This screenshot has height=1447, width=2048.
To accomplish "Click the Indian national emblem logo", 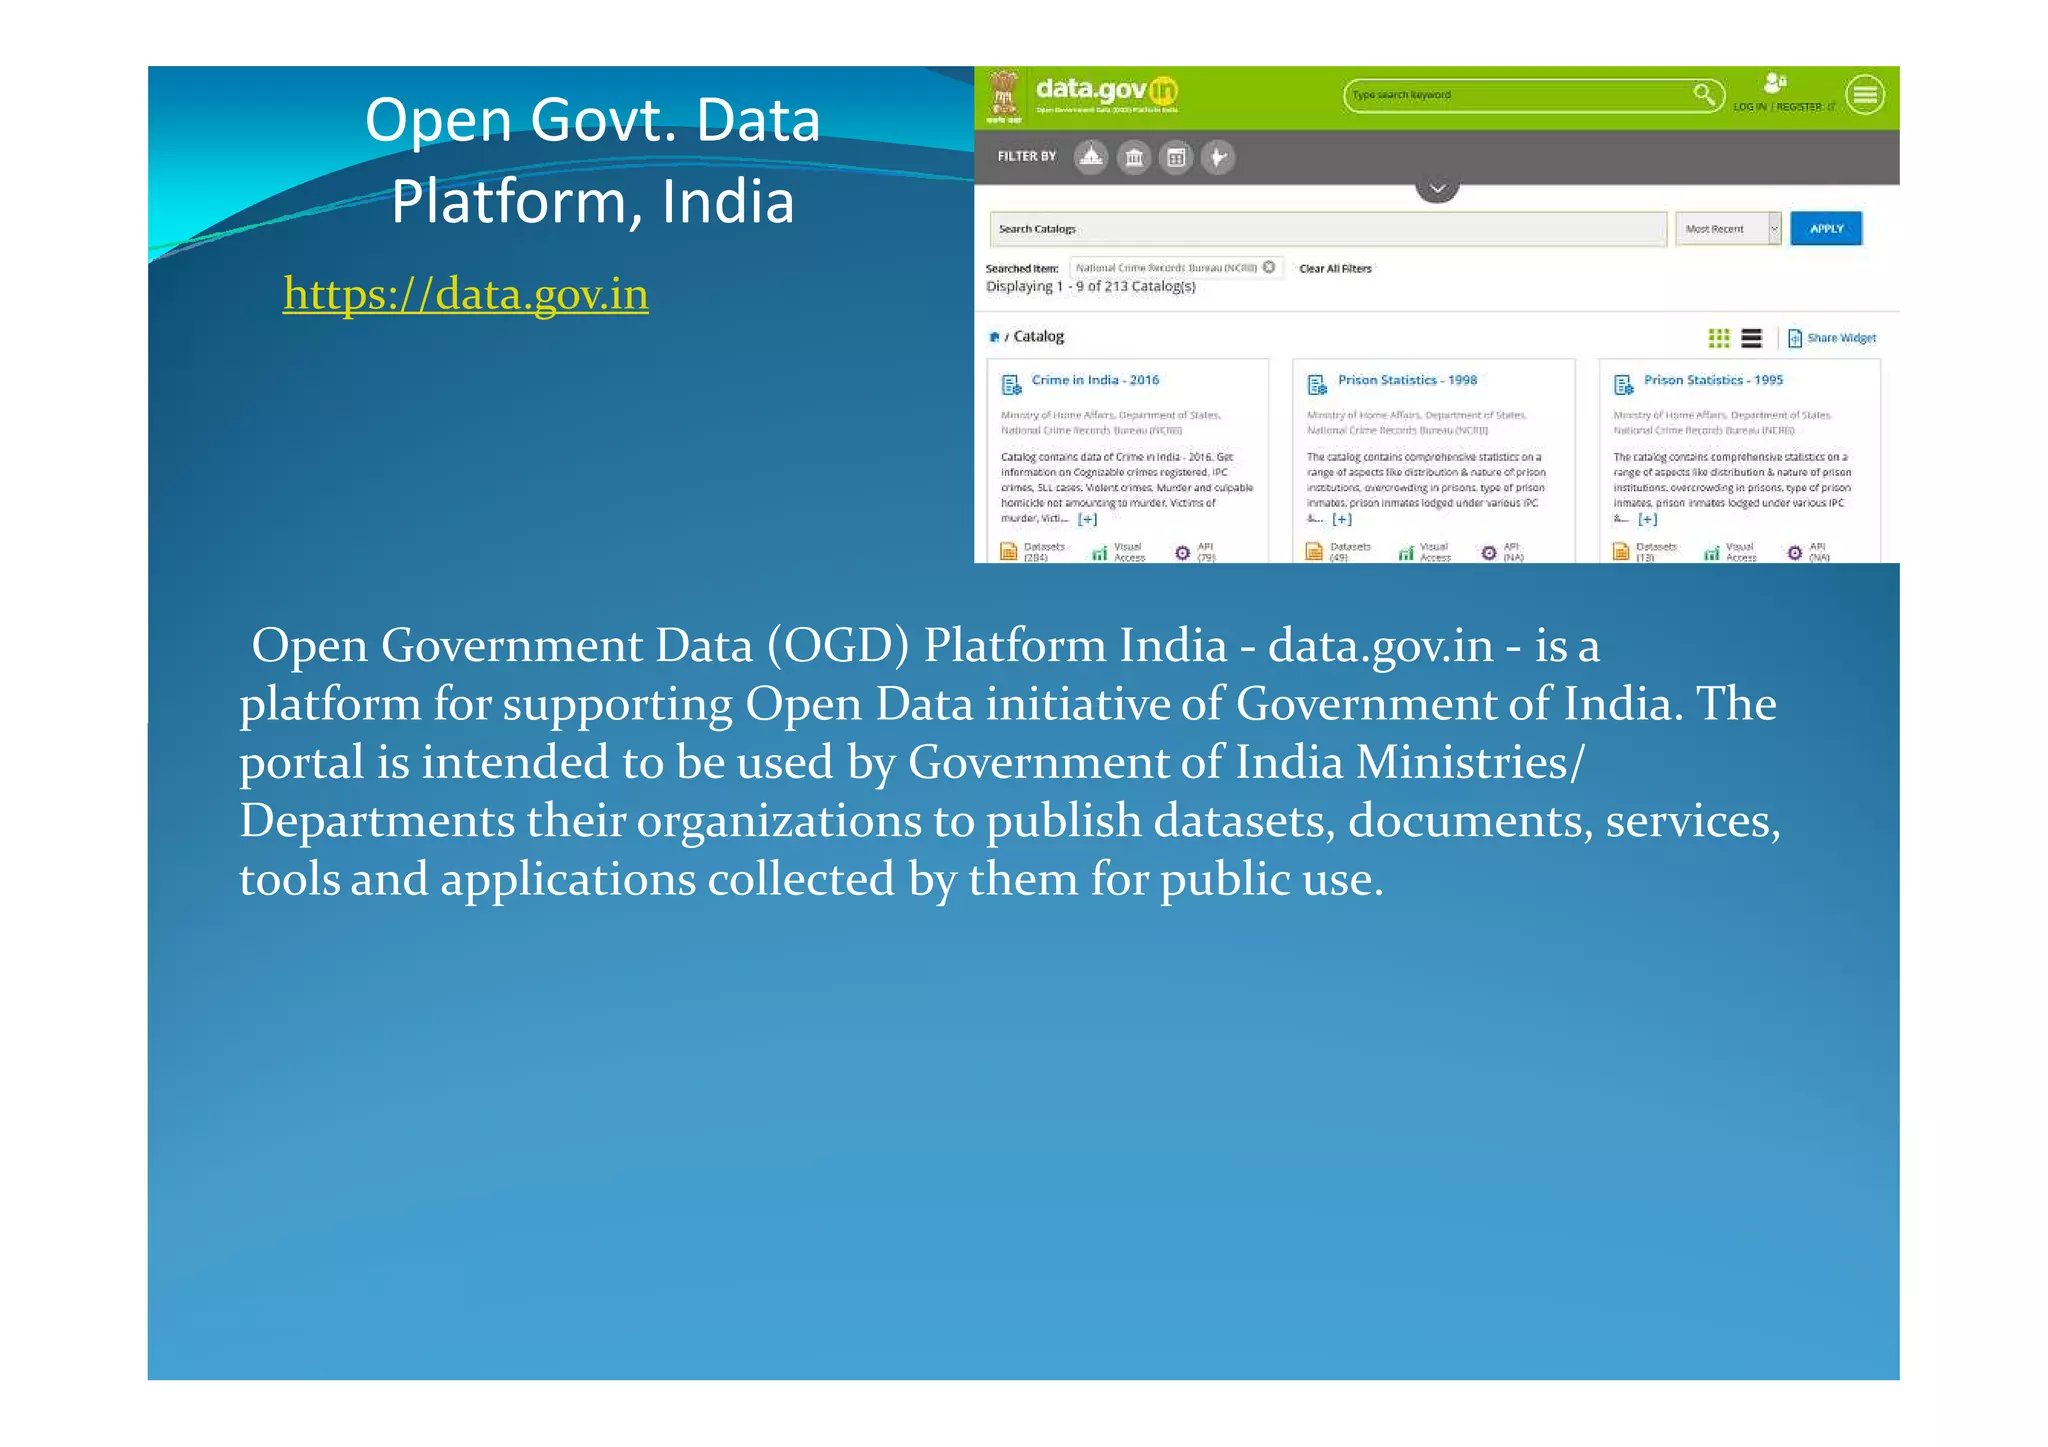I will 1004,97.
